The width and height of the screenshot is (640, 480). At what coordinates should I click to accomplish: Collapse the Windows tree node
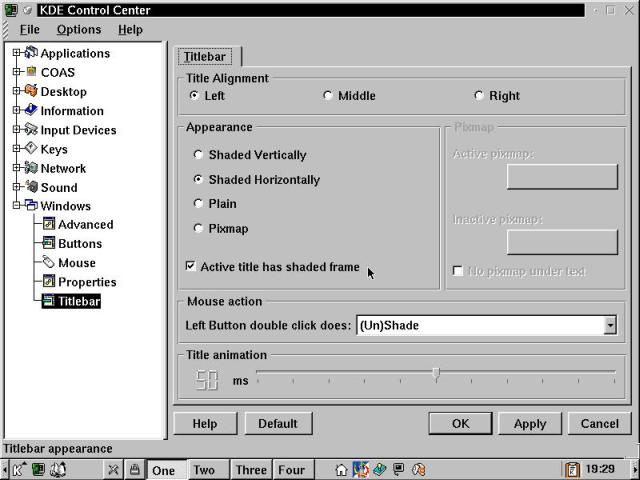click(x=16, y=206)
